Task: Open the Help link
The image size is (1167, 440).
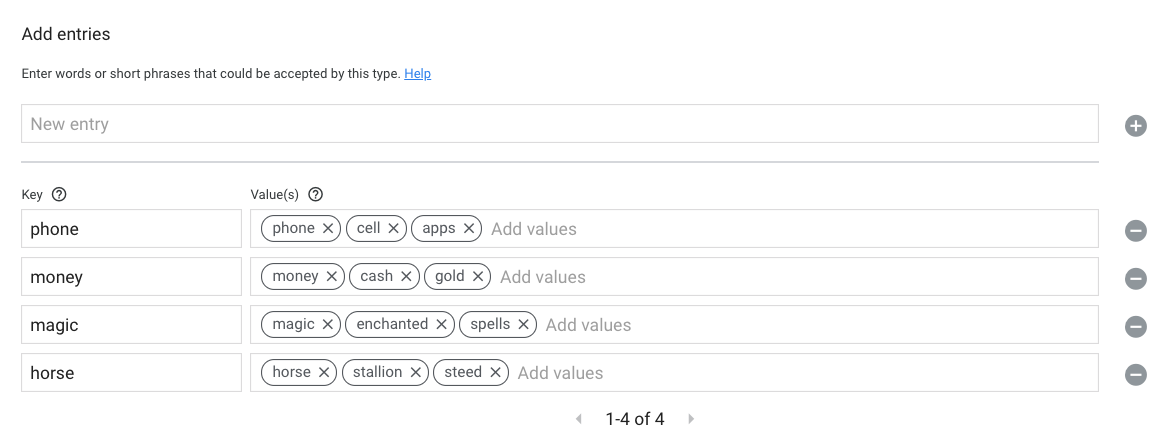Action: click(417, 74)
